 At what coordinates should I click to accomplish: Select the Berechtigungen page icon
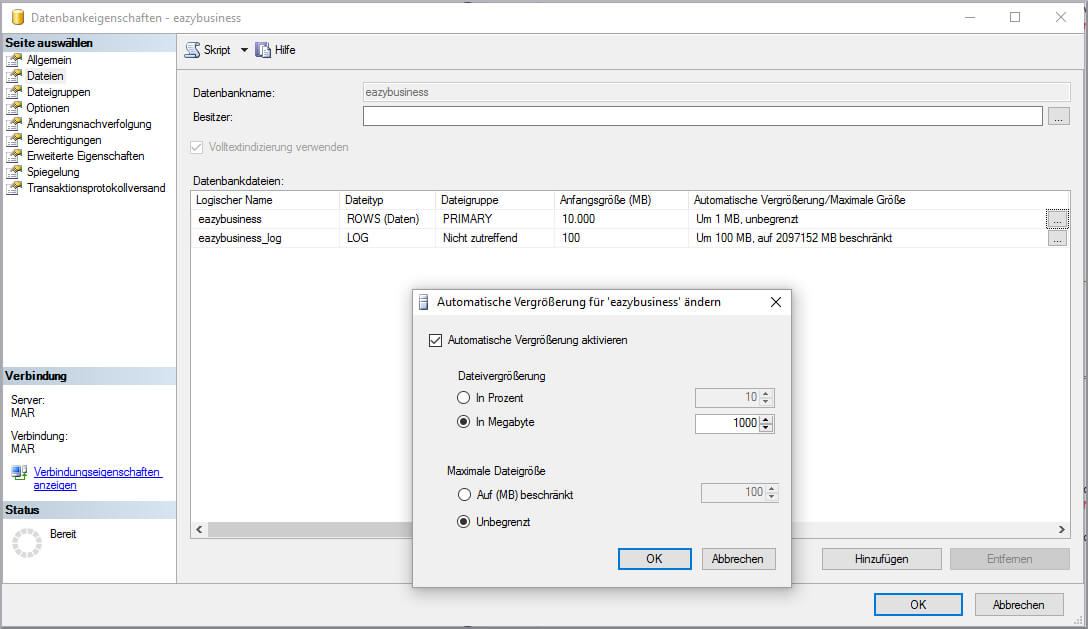[x=14, y=140]
